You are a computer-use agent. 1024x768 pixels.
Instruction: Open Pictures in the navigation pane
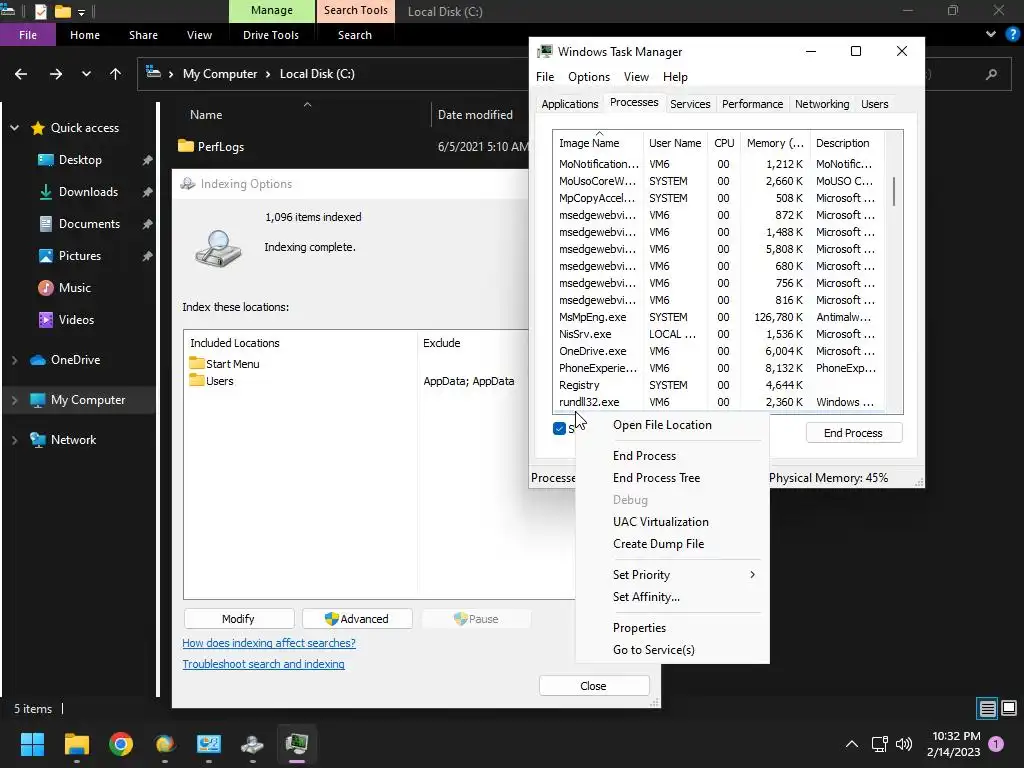80,256
